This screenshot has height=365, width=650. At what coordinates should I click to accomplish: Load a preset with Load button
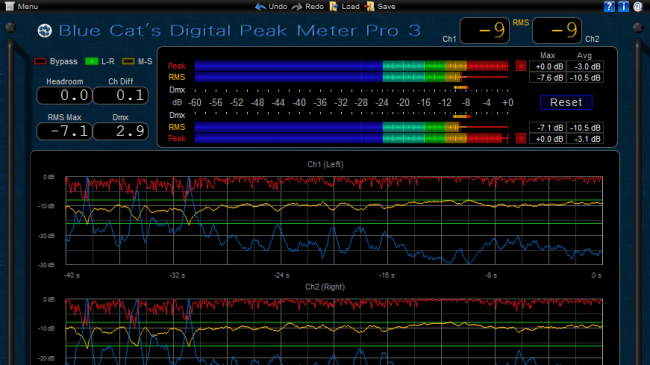coord(344,6)
